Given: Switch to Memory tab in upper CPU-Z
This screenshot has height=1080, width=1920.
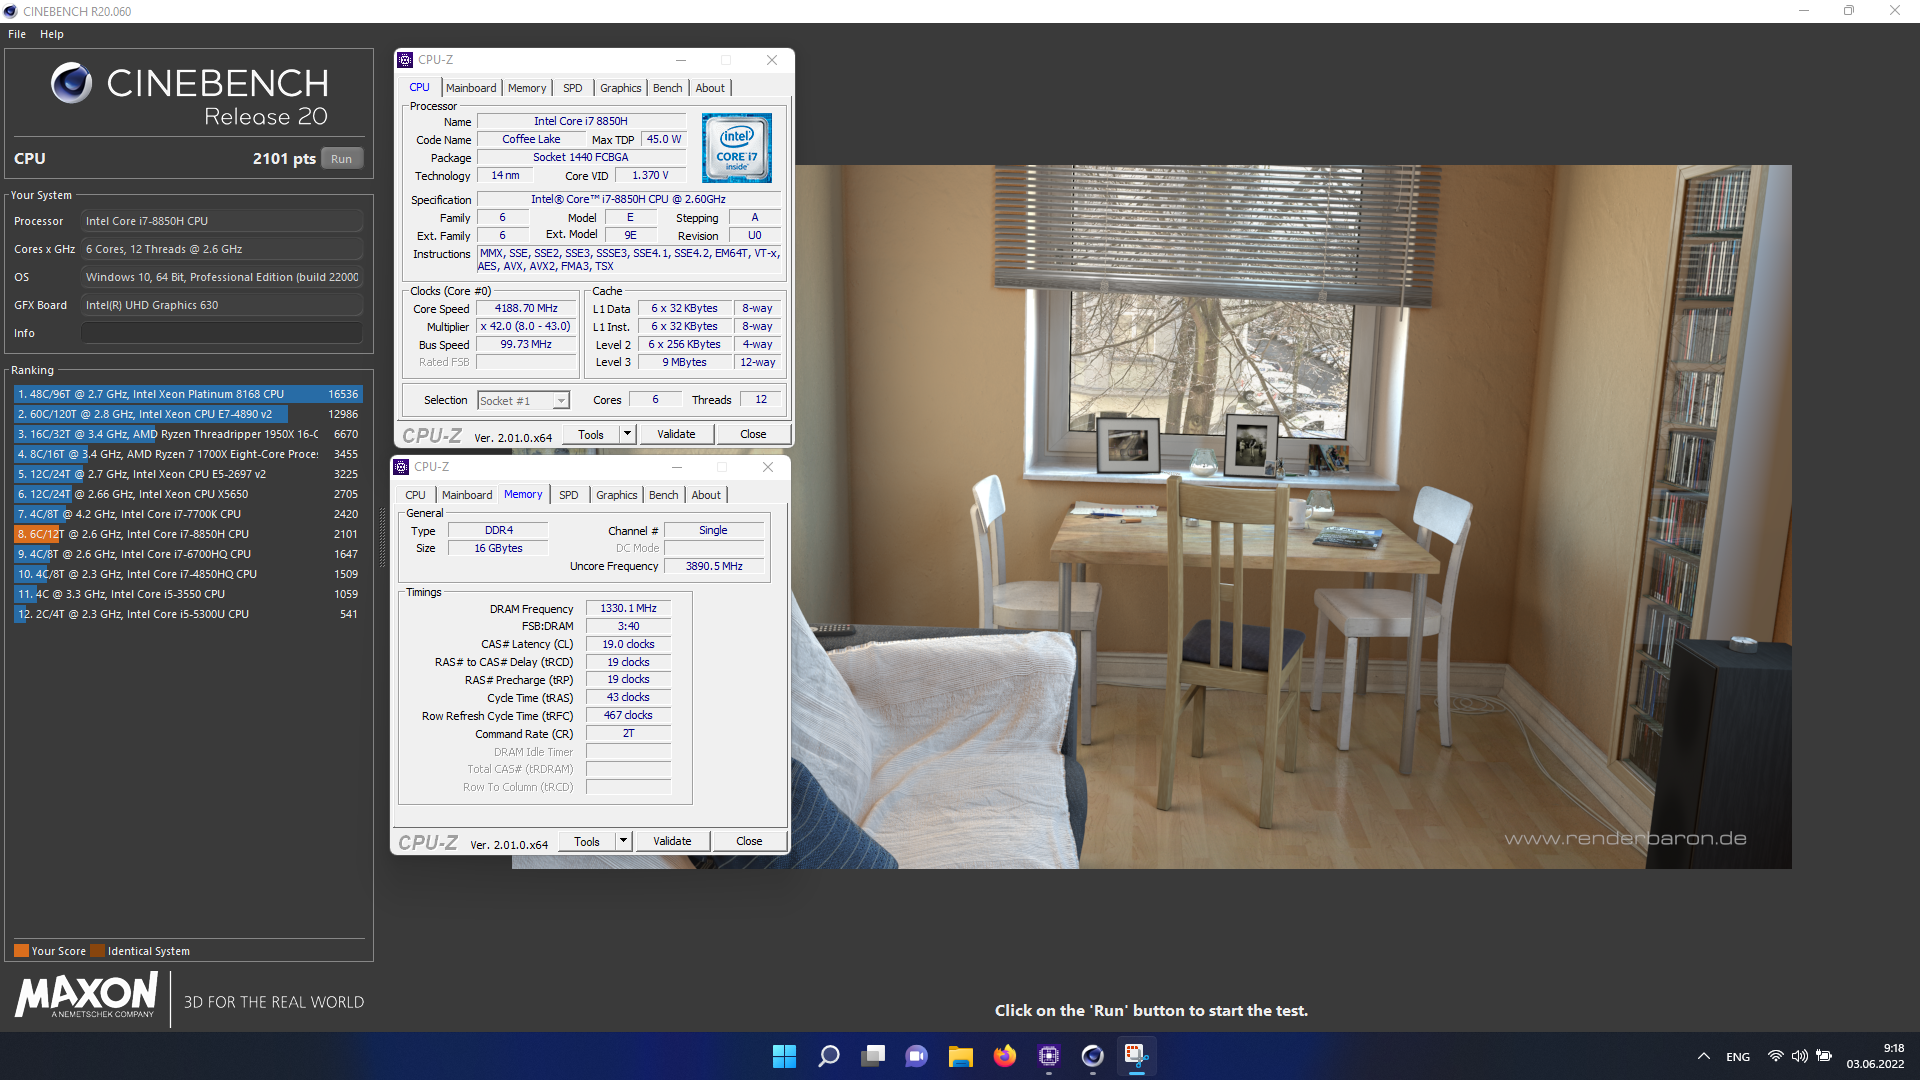Looking at the screenshot, I should point(527,88).
